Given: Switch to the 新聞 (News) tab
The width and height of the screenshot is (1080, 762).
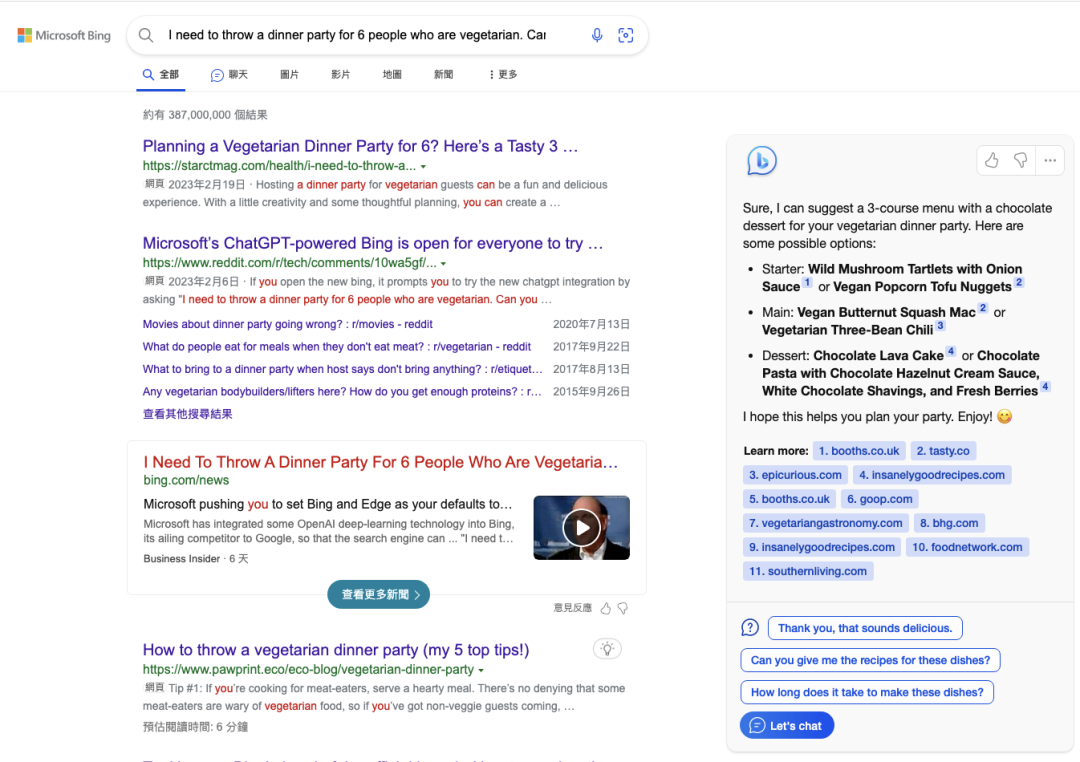Looking at the screenshot, I should (444, 74).
